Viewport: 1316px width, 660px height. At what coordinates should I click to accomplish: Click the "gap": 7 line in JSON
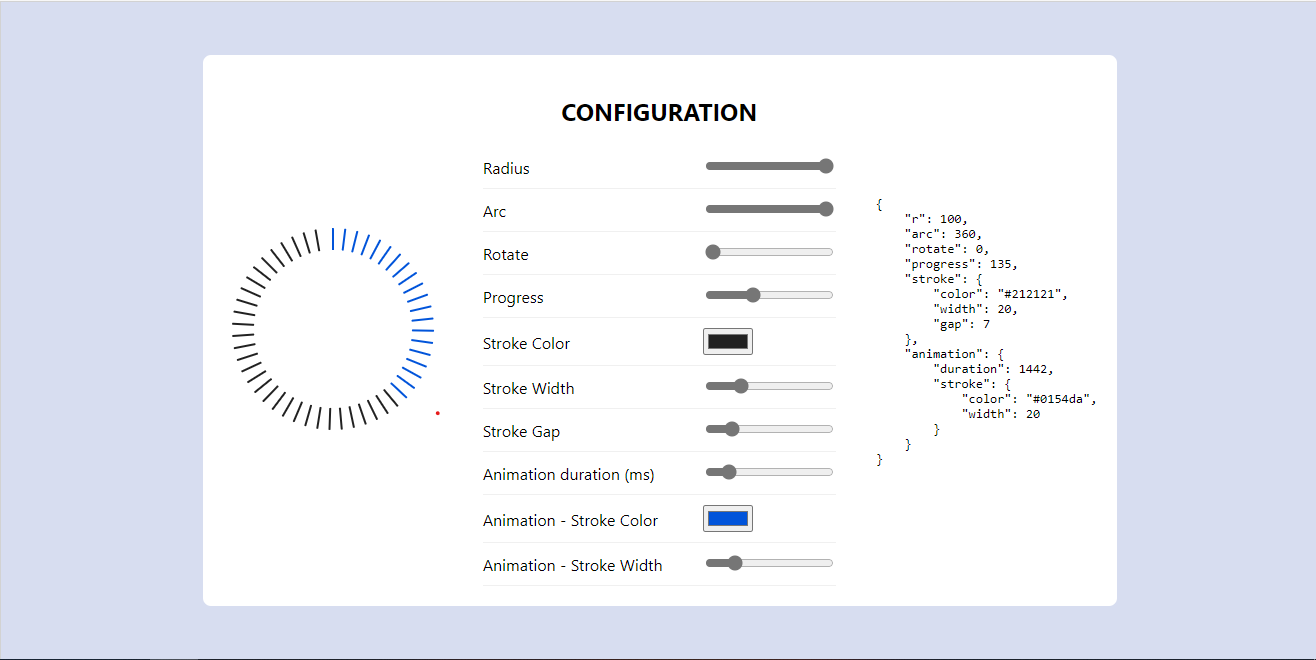[x=962, y=324]
